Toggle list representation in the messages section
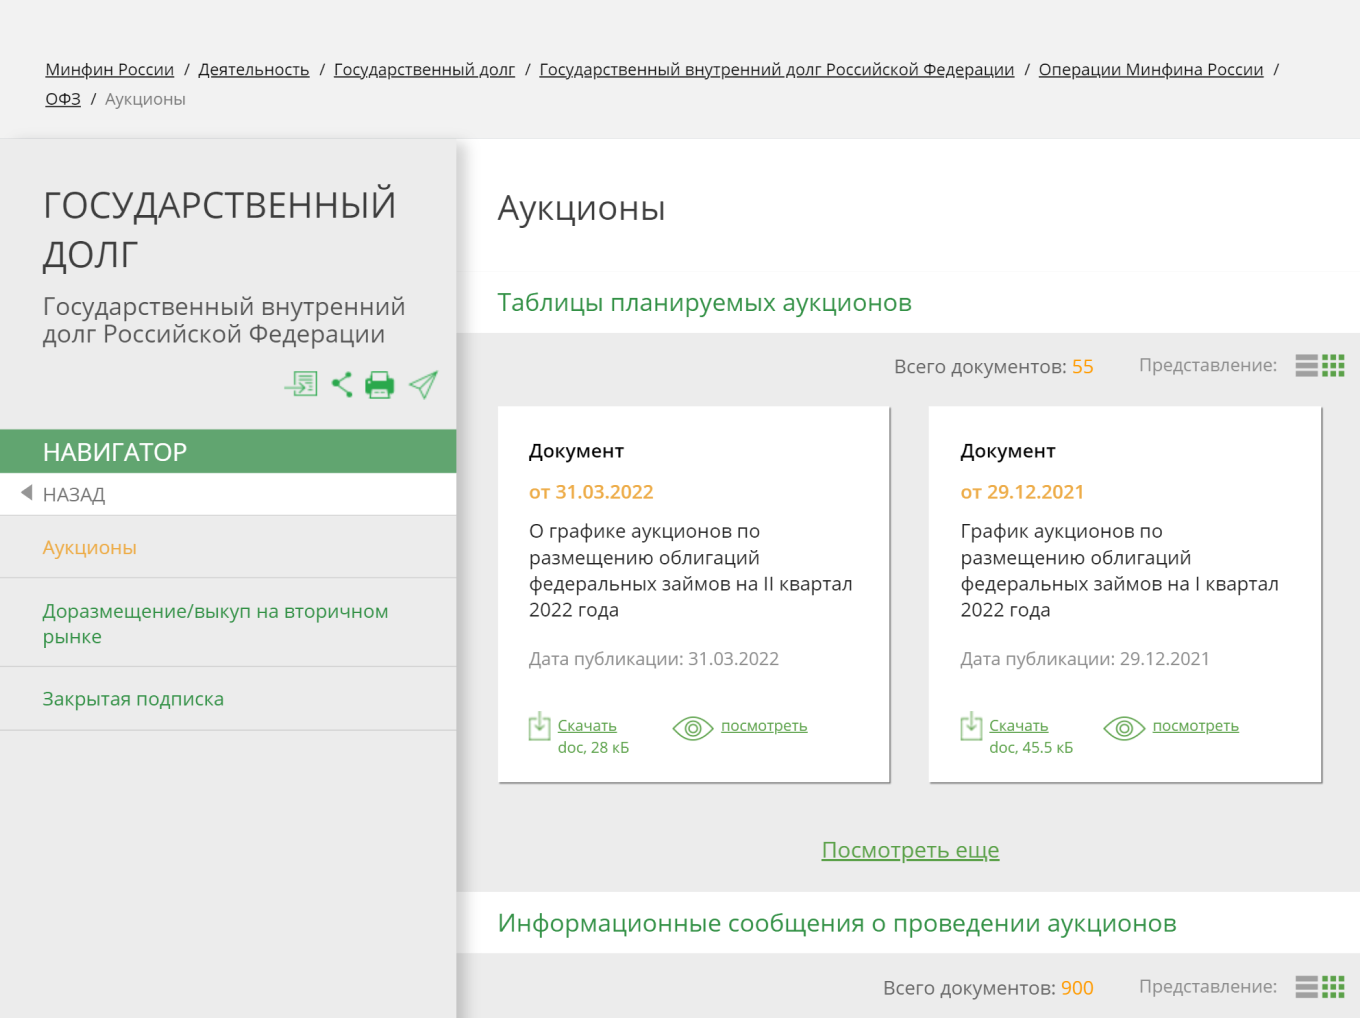 tap(1306, 986)
